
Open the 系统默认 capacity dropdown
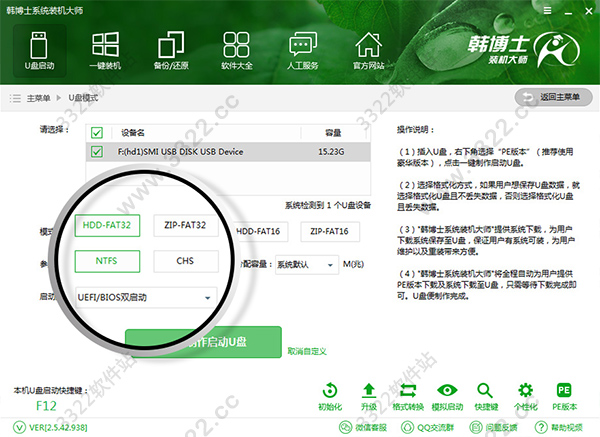pos(307,264)
